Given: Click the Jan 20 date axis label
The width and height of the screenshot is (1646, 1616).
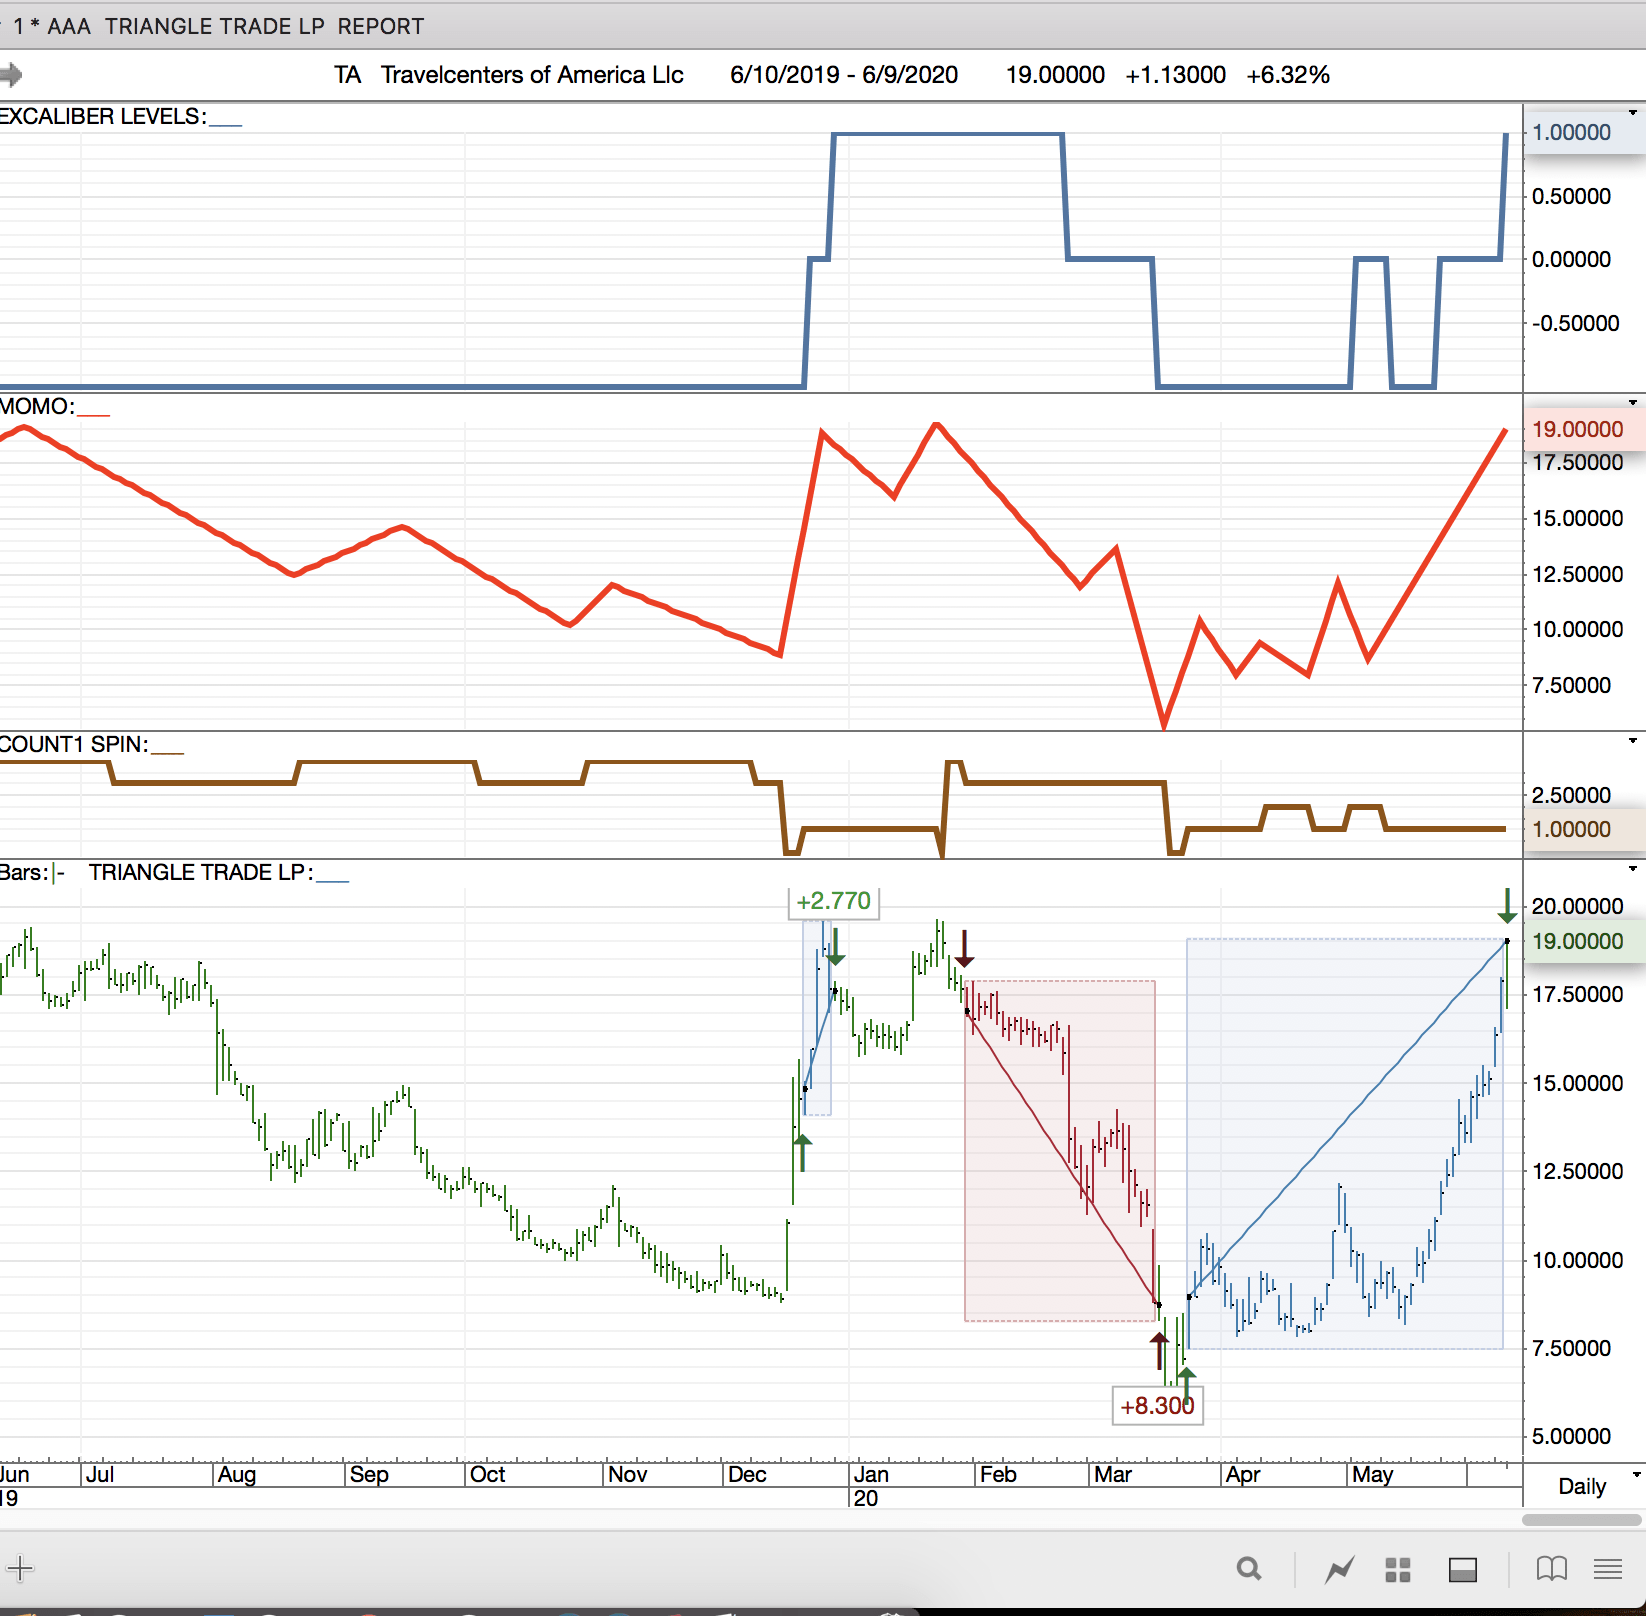Looking at the screenshot, I should (x=870, y=1486).
